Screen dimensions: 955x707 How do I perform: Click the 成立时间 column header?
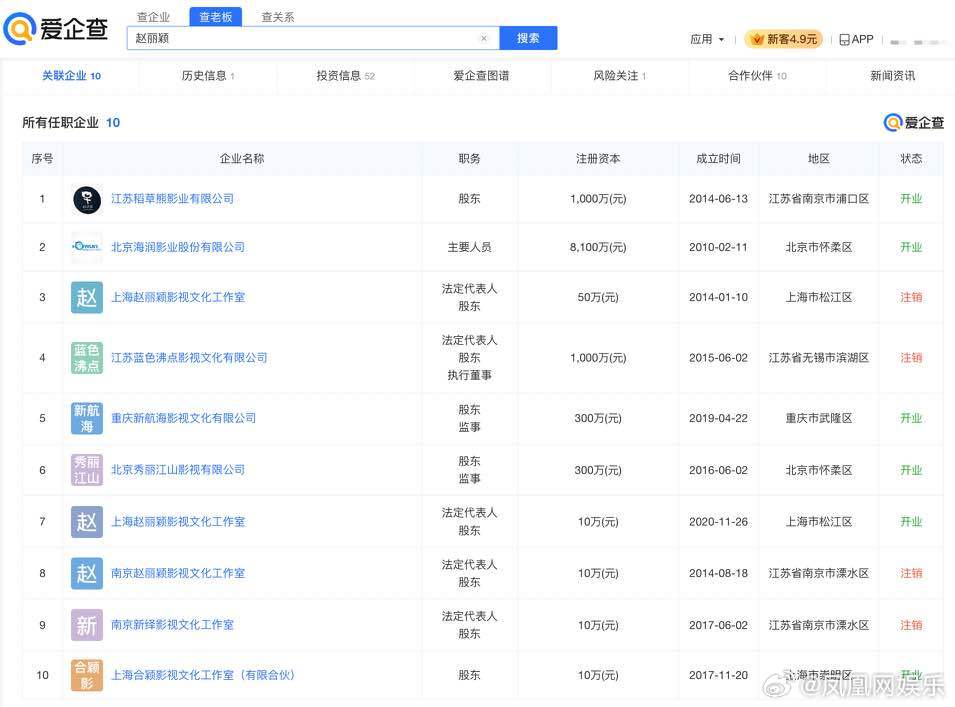click(719, 159)
